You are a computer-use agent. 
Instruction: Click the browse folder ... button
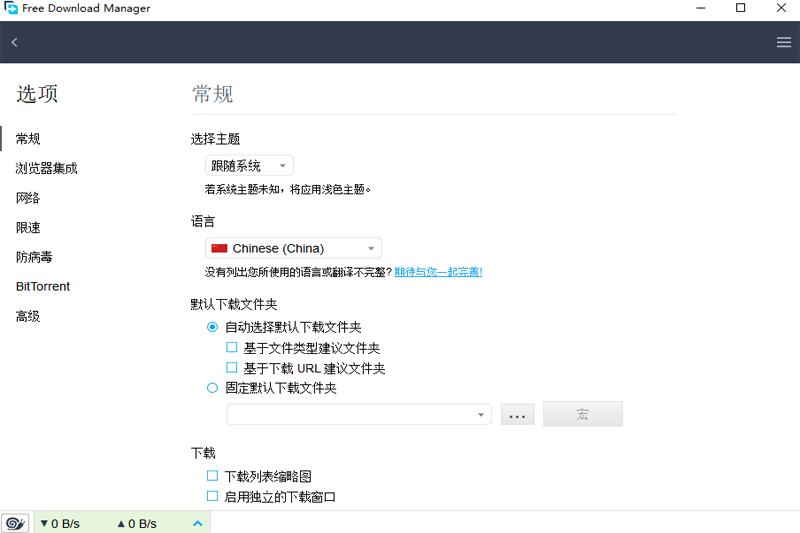[x=517, y=415]
